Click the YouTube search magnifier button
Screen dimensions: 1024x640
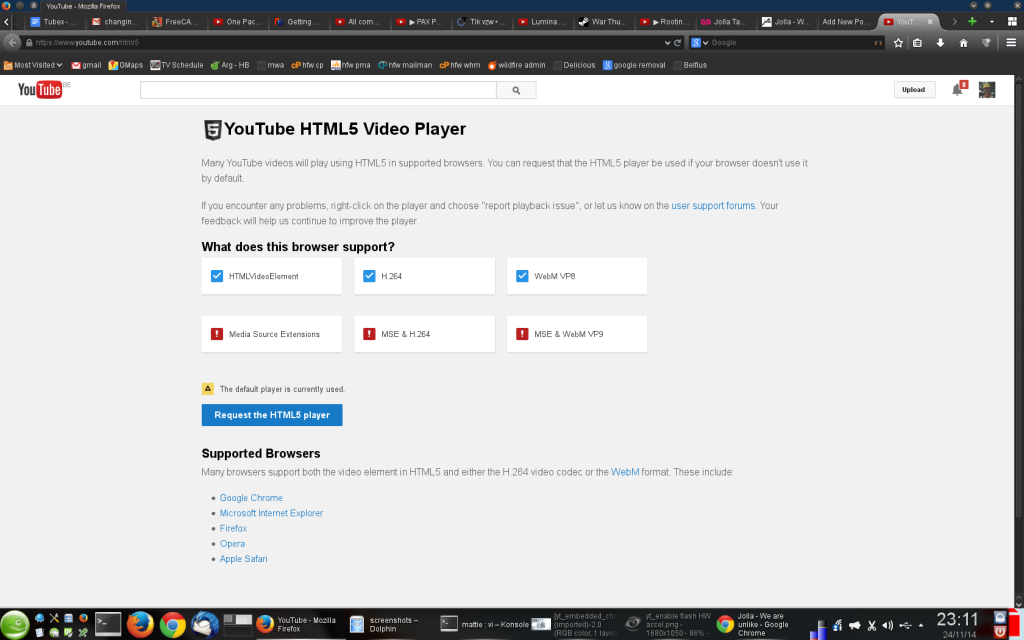click(516, 90)
